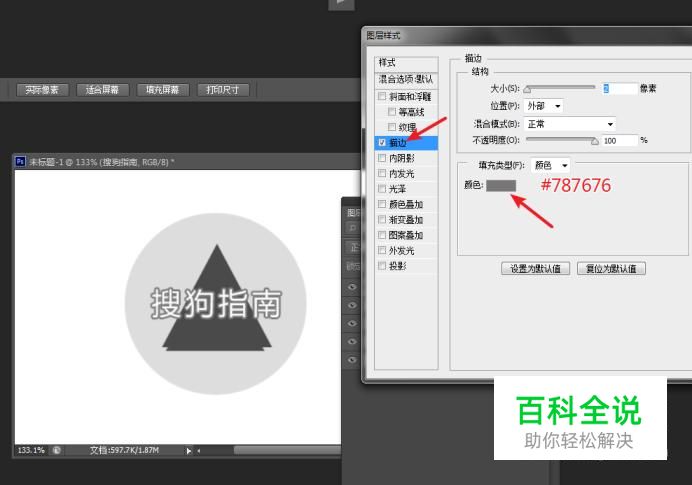Open the document info arrow menu after 文档:597.7K/1.87M
This screenshot has height=485, width=692.
pos(189,451)
